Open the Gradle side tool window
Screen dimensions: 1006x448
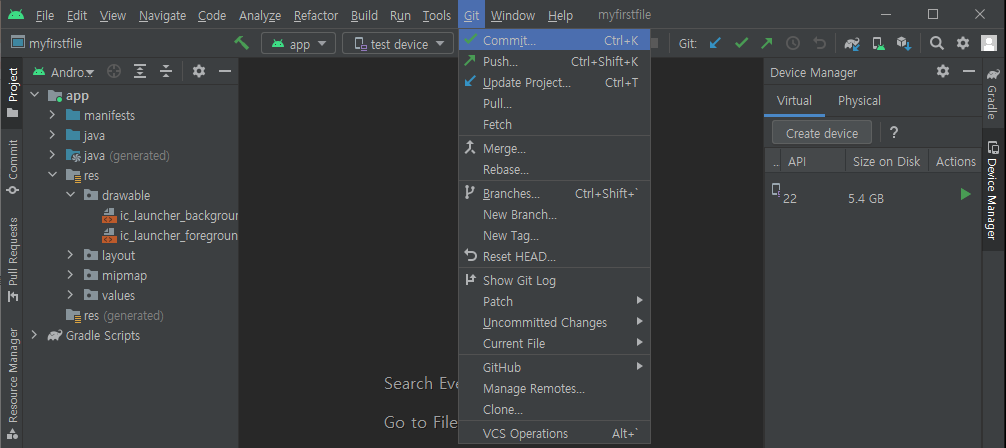[x=992, y=92]
